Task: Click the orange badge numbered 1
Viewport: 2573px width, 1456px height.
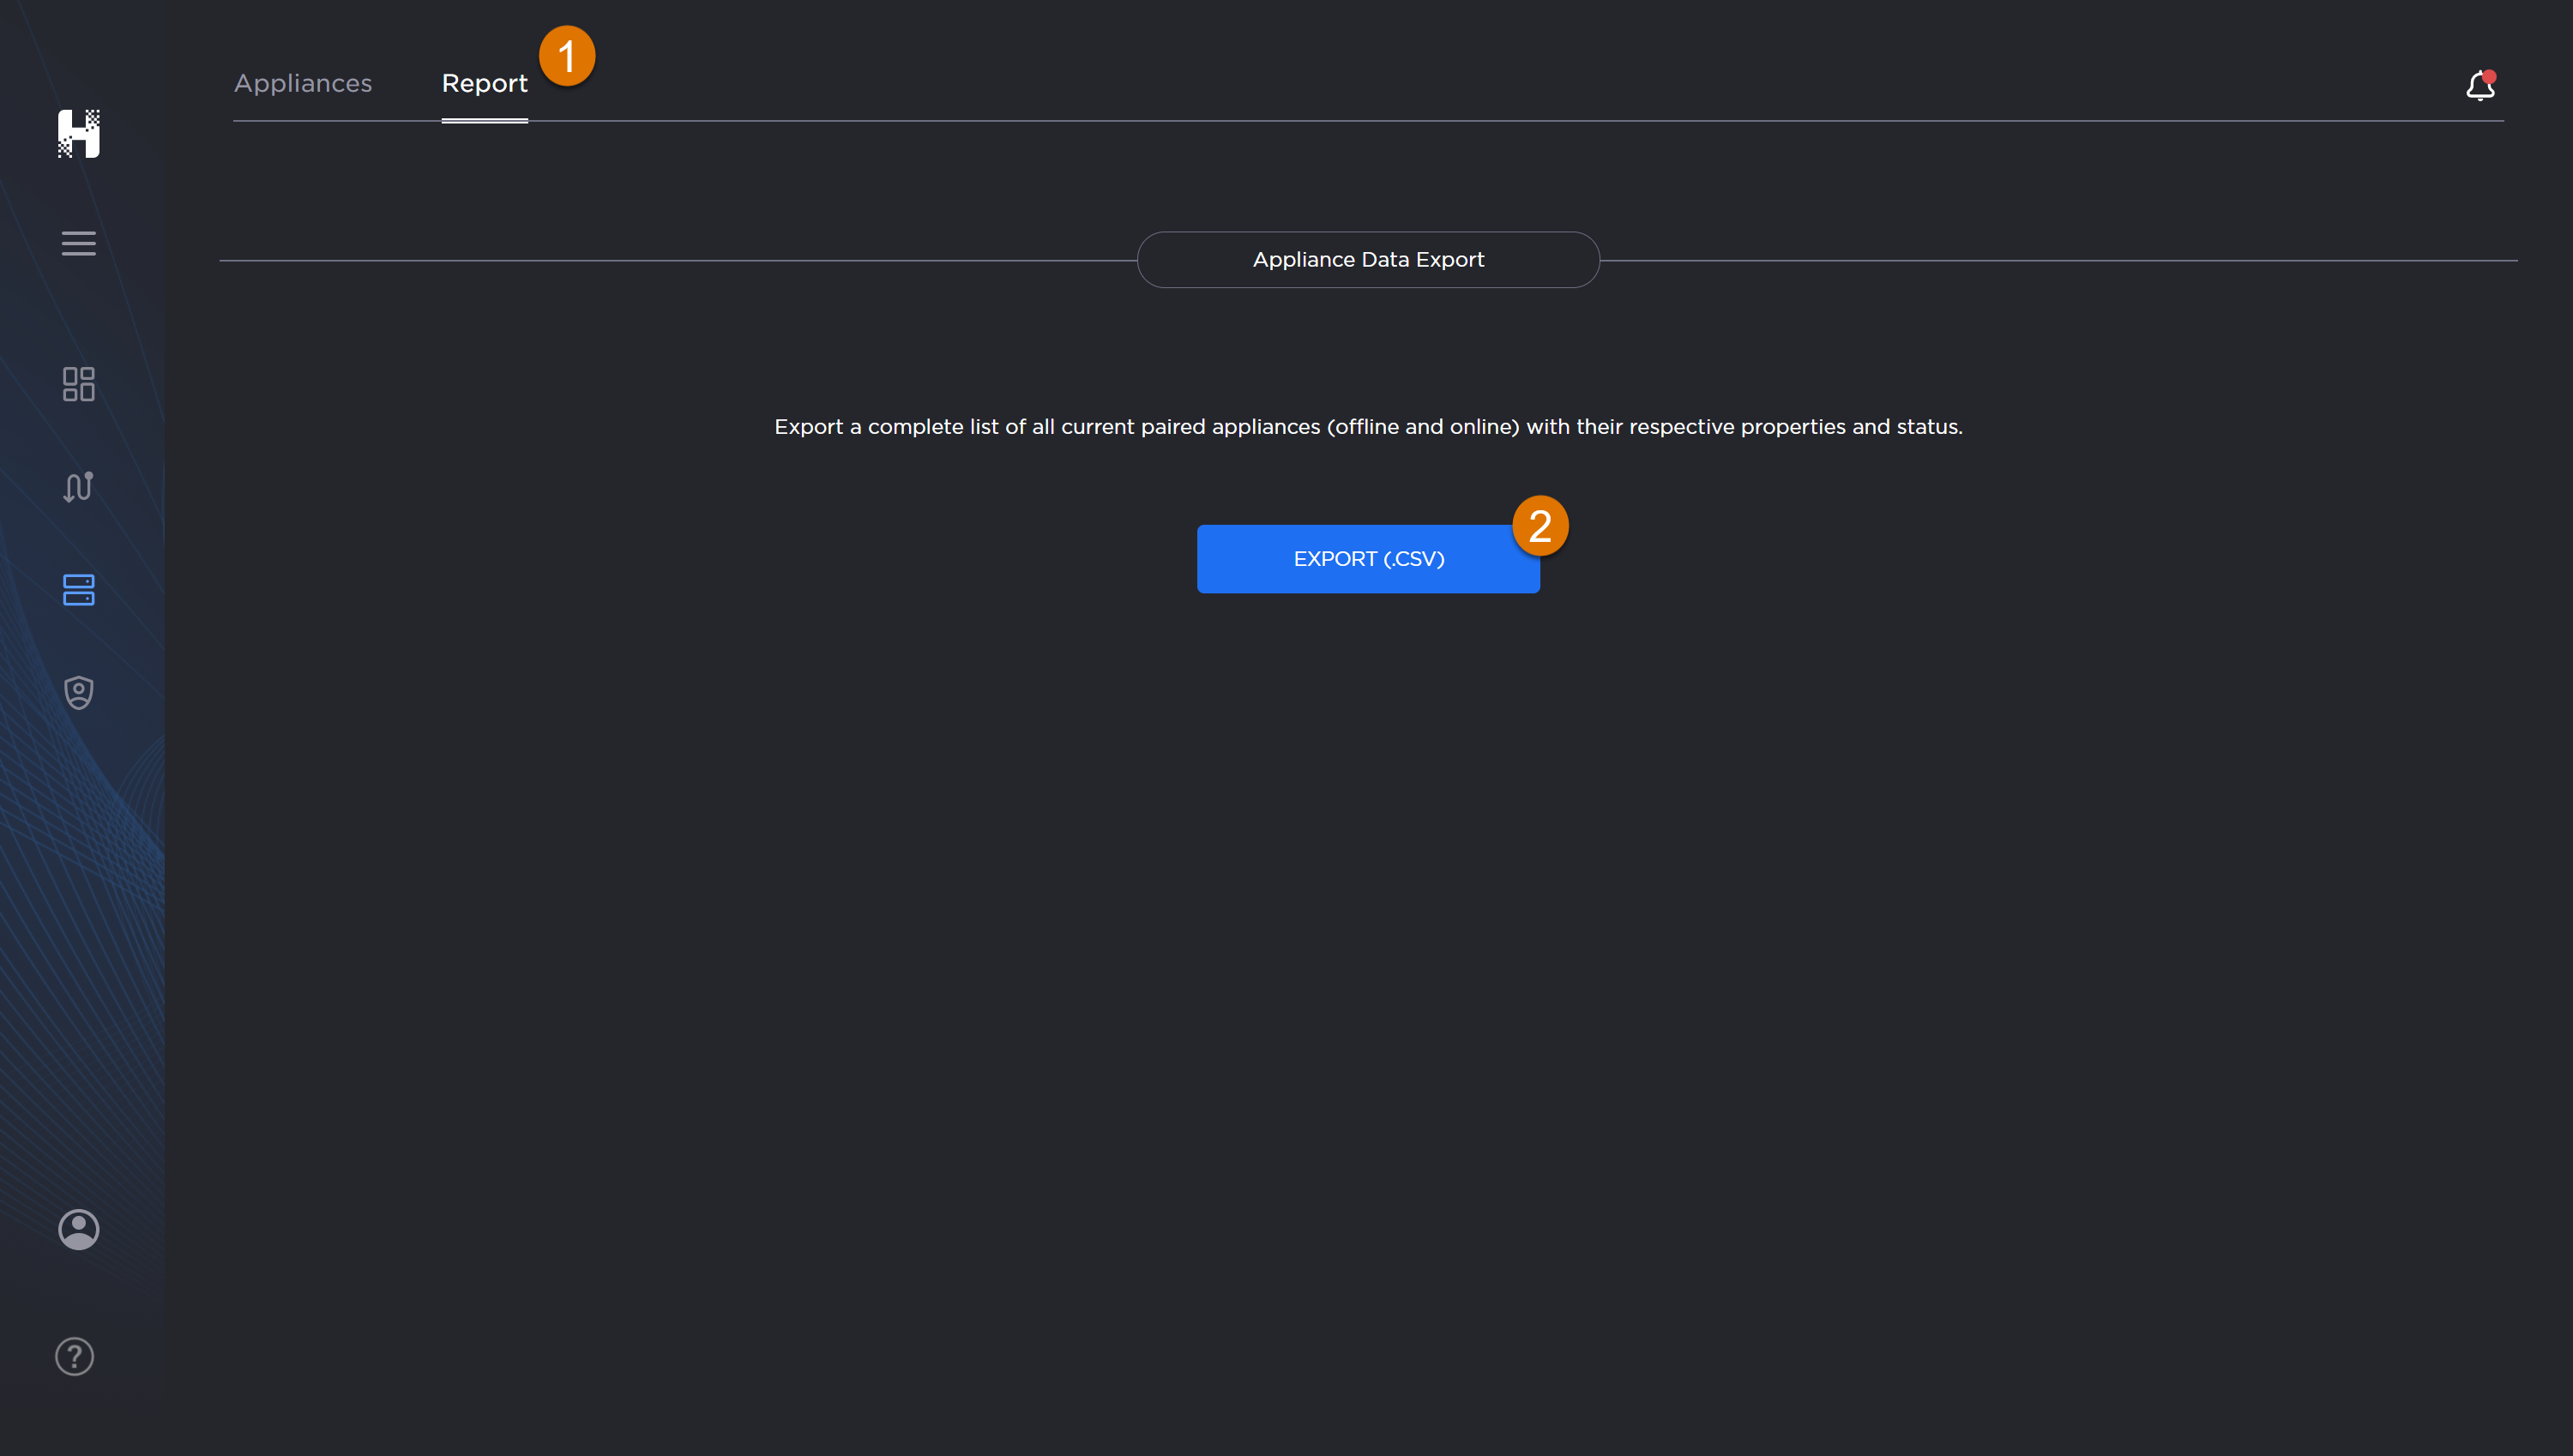Action: click(x=567, y=56)
